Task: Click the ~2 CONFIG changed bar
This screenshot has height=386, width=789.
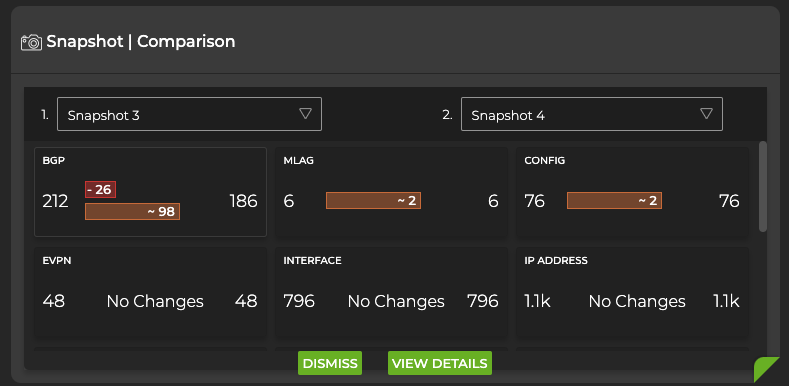Action: [614, 201]
